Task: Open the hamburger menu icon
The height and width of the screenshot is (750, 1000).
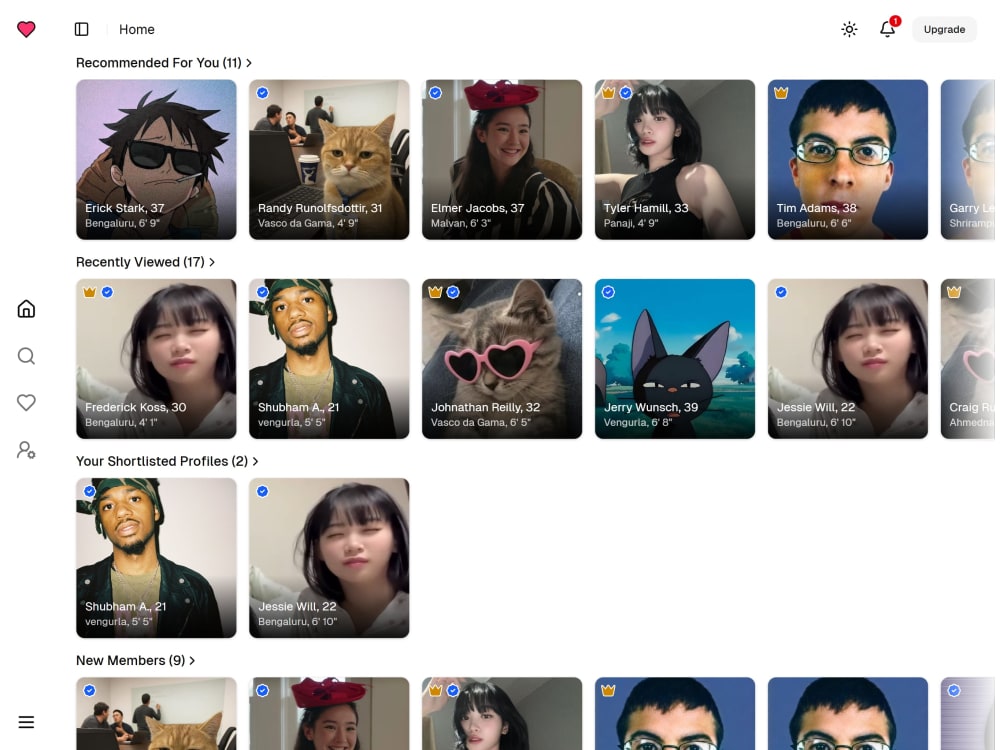Action: pos(26,722)
